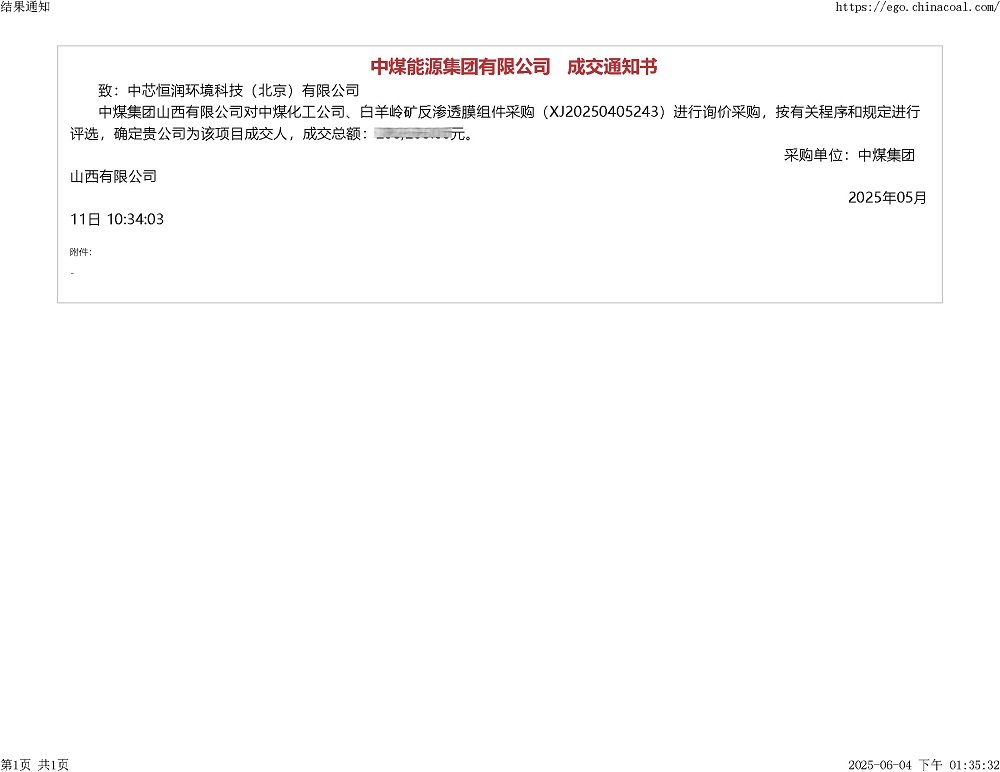Click the dash under the attachment label

pos(72,272)
